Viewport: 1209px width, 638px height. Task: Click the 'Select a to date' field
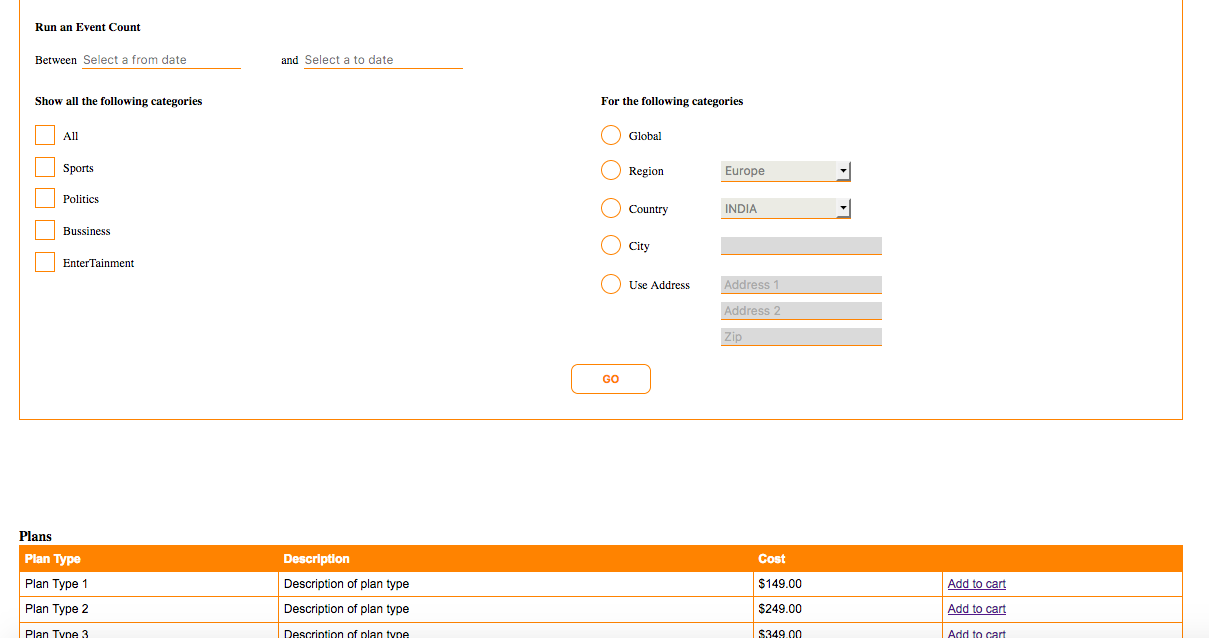click(383, 60)
